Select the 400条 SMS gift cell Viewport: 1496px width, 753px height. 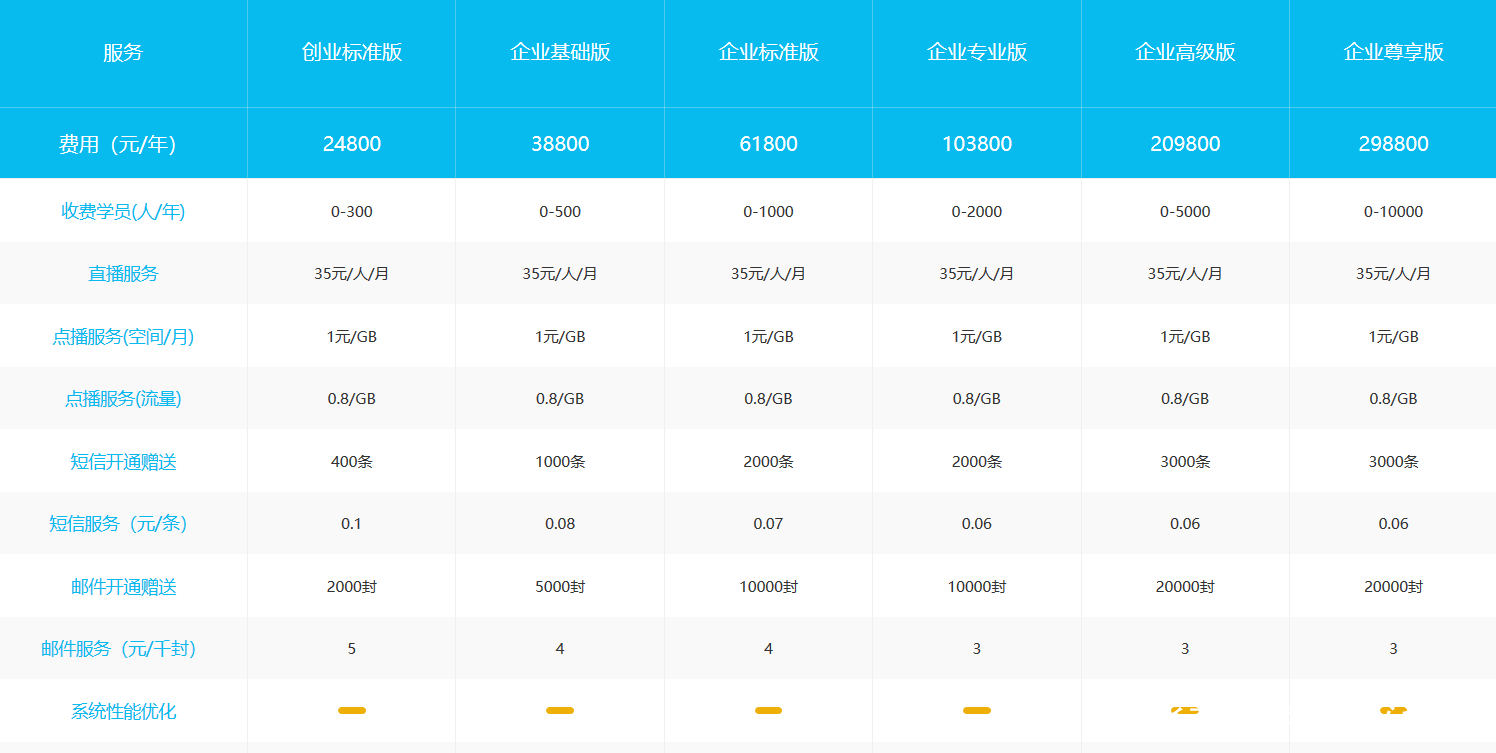click(x=352, y=462)
